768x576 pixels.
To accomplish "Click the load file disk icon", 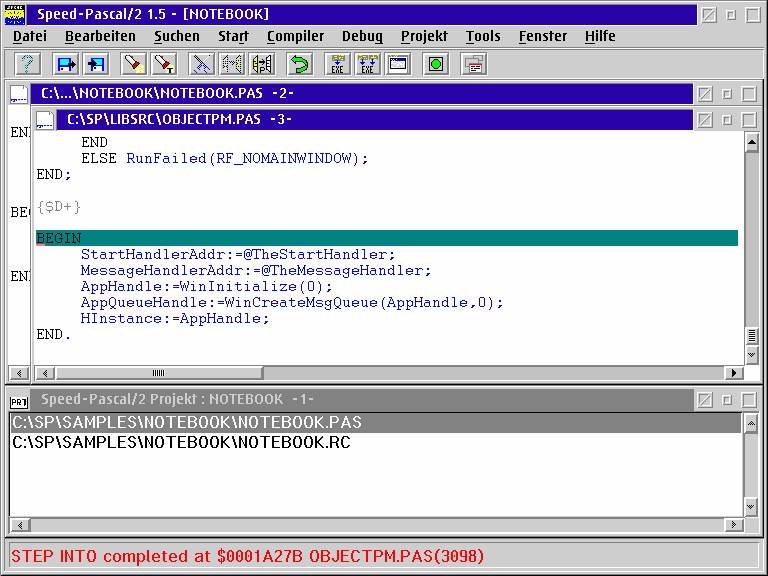I will (x=66, y=64).
